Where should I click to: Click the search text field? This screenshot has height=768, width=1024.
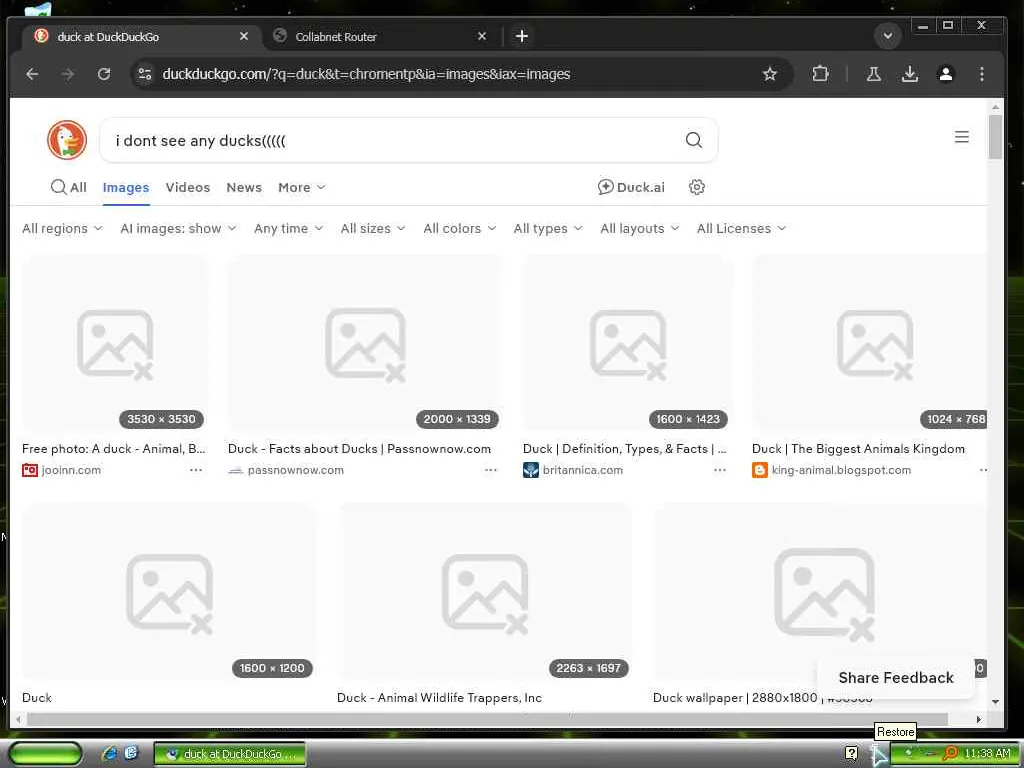click(392, 140)
